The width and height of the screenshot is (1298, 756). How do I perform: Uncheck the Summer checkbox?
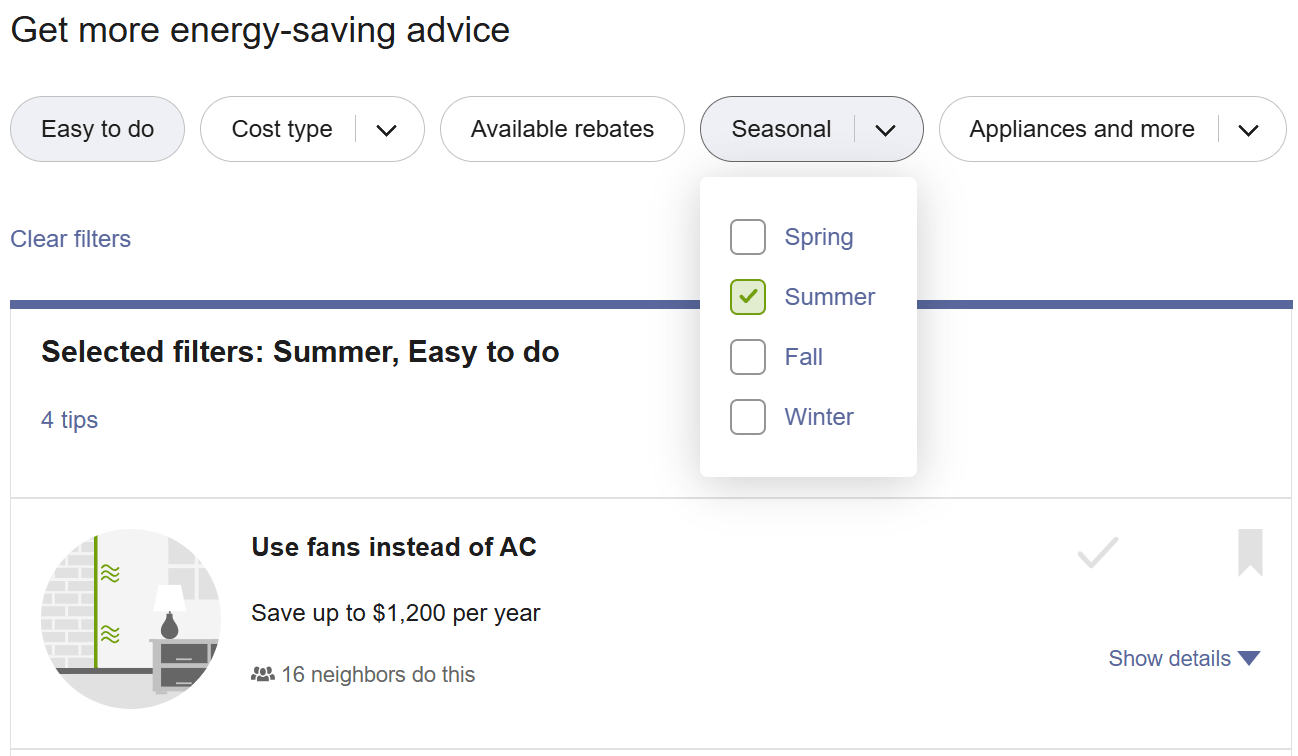click(x=747, y=297)
